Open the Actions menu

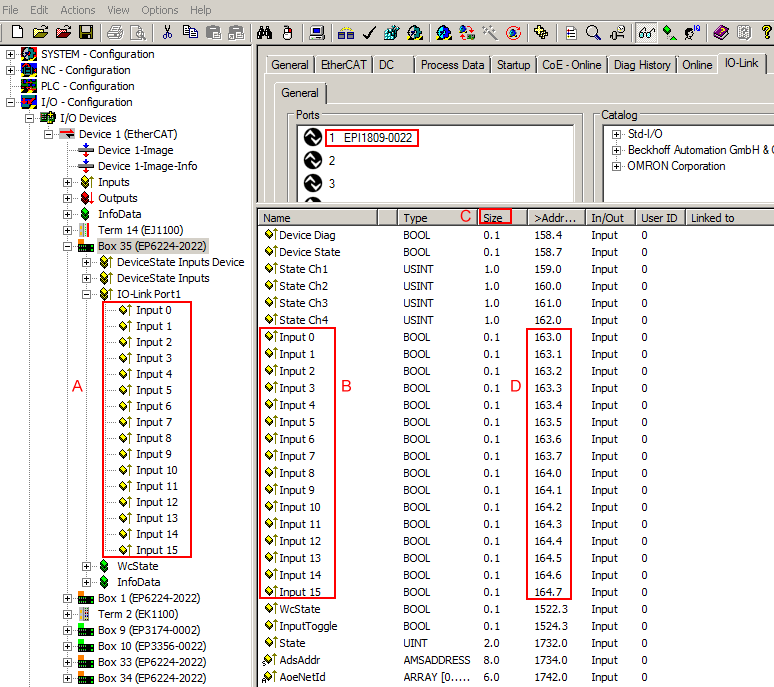(77, 10)
